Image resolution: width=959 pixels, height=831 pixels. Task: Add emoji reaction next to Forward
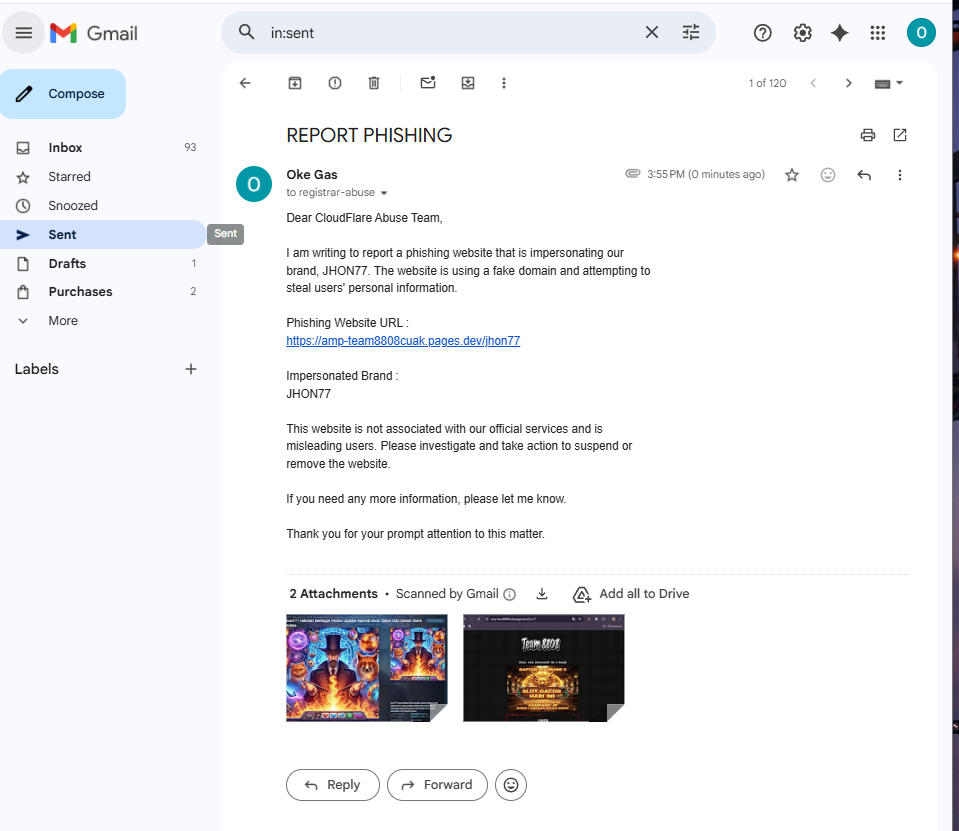click(x=511, y=785)
